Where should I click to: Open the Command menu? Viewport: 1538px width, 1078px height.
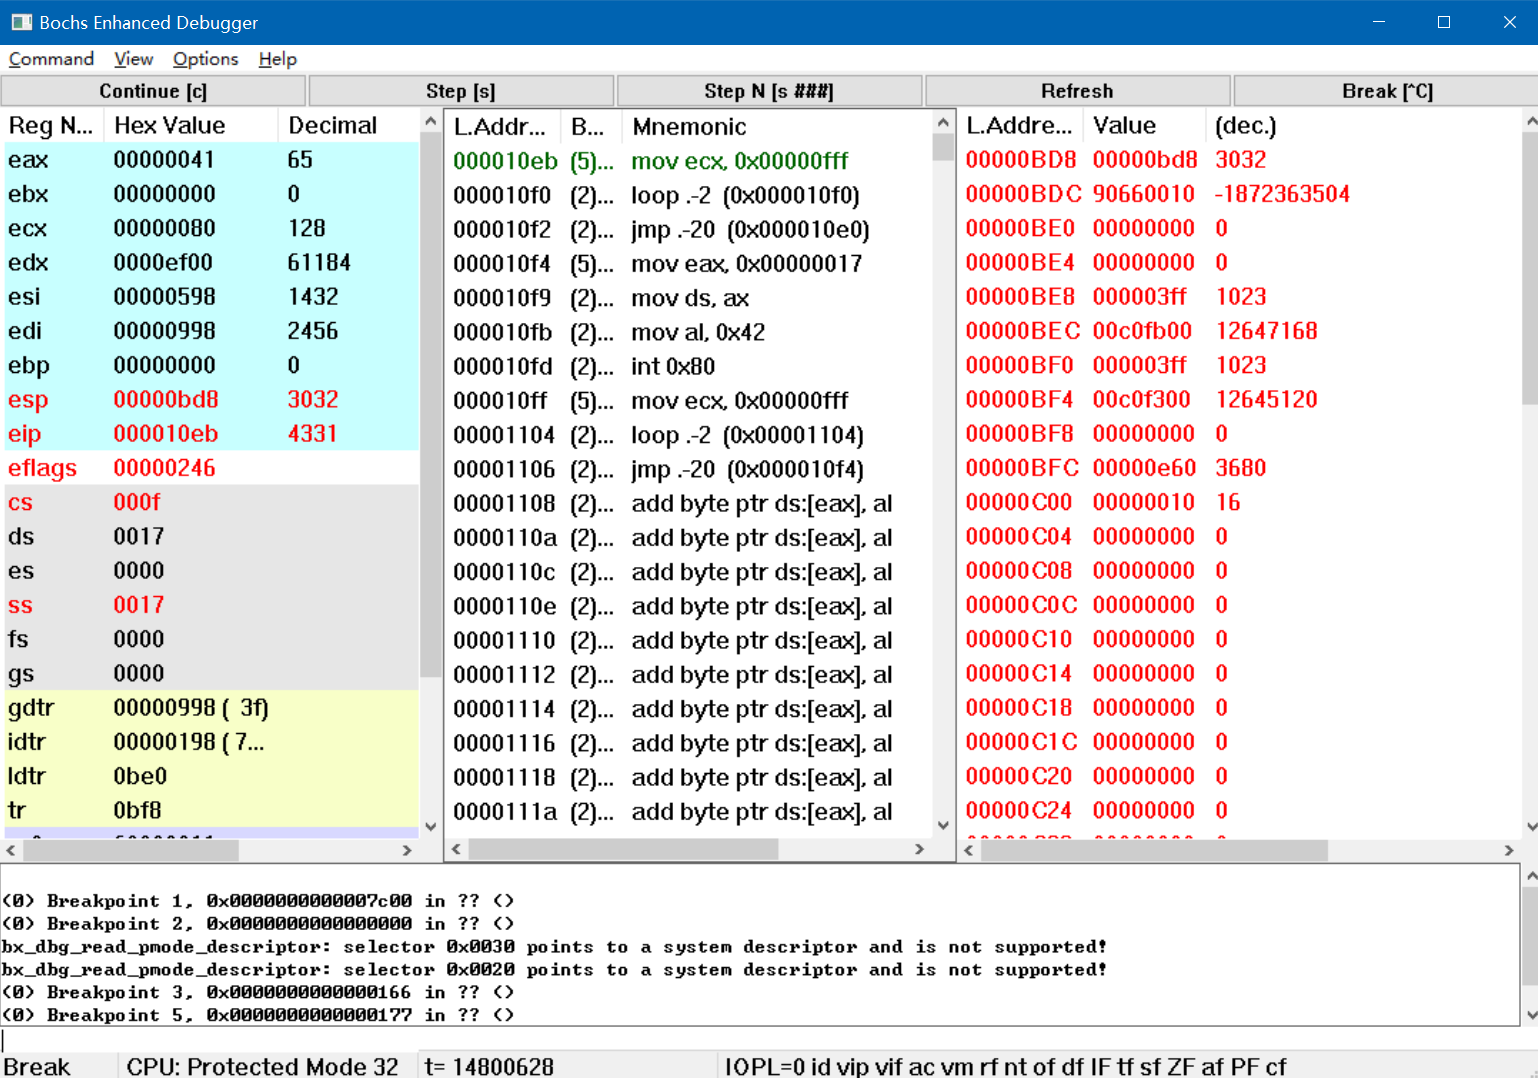click(x=51, y=59)
